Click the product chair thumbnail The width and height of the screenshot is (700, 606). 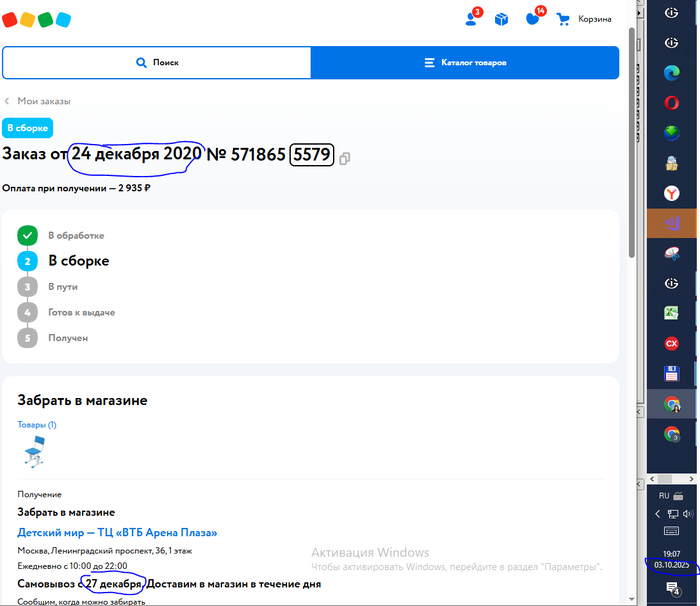click(36, 453)
